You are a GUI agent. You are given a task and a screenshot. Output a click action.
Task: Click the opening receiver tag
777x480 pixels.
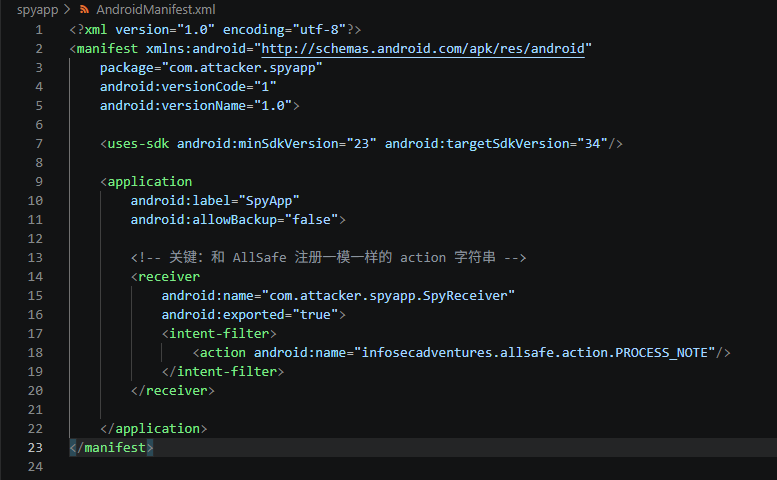(x=166, y=277)
